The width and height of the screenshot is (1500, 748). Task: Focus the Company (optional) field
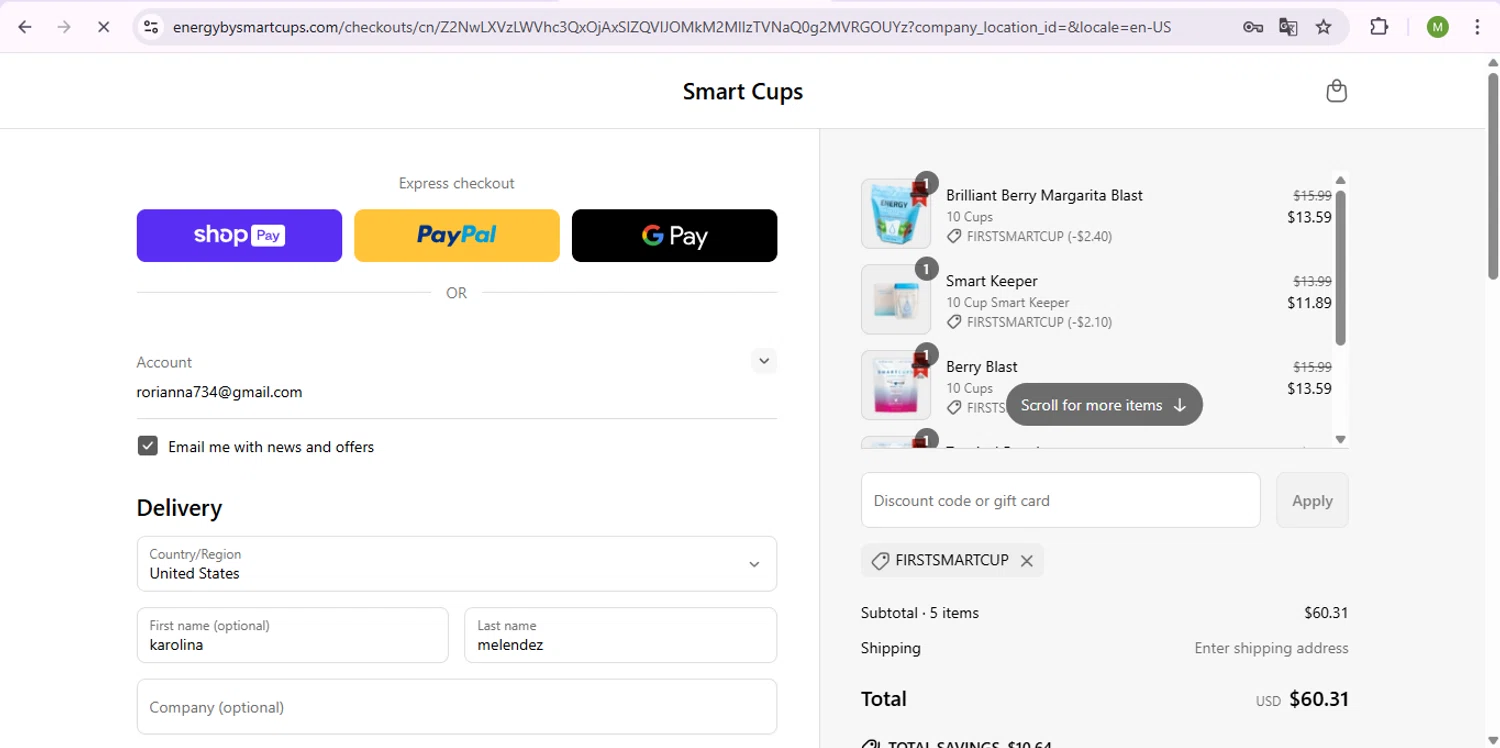coord(457,707)
